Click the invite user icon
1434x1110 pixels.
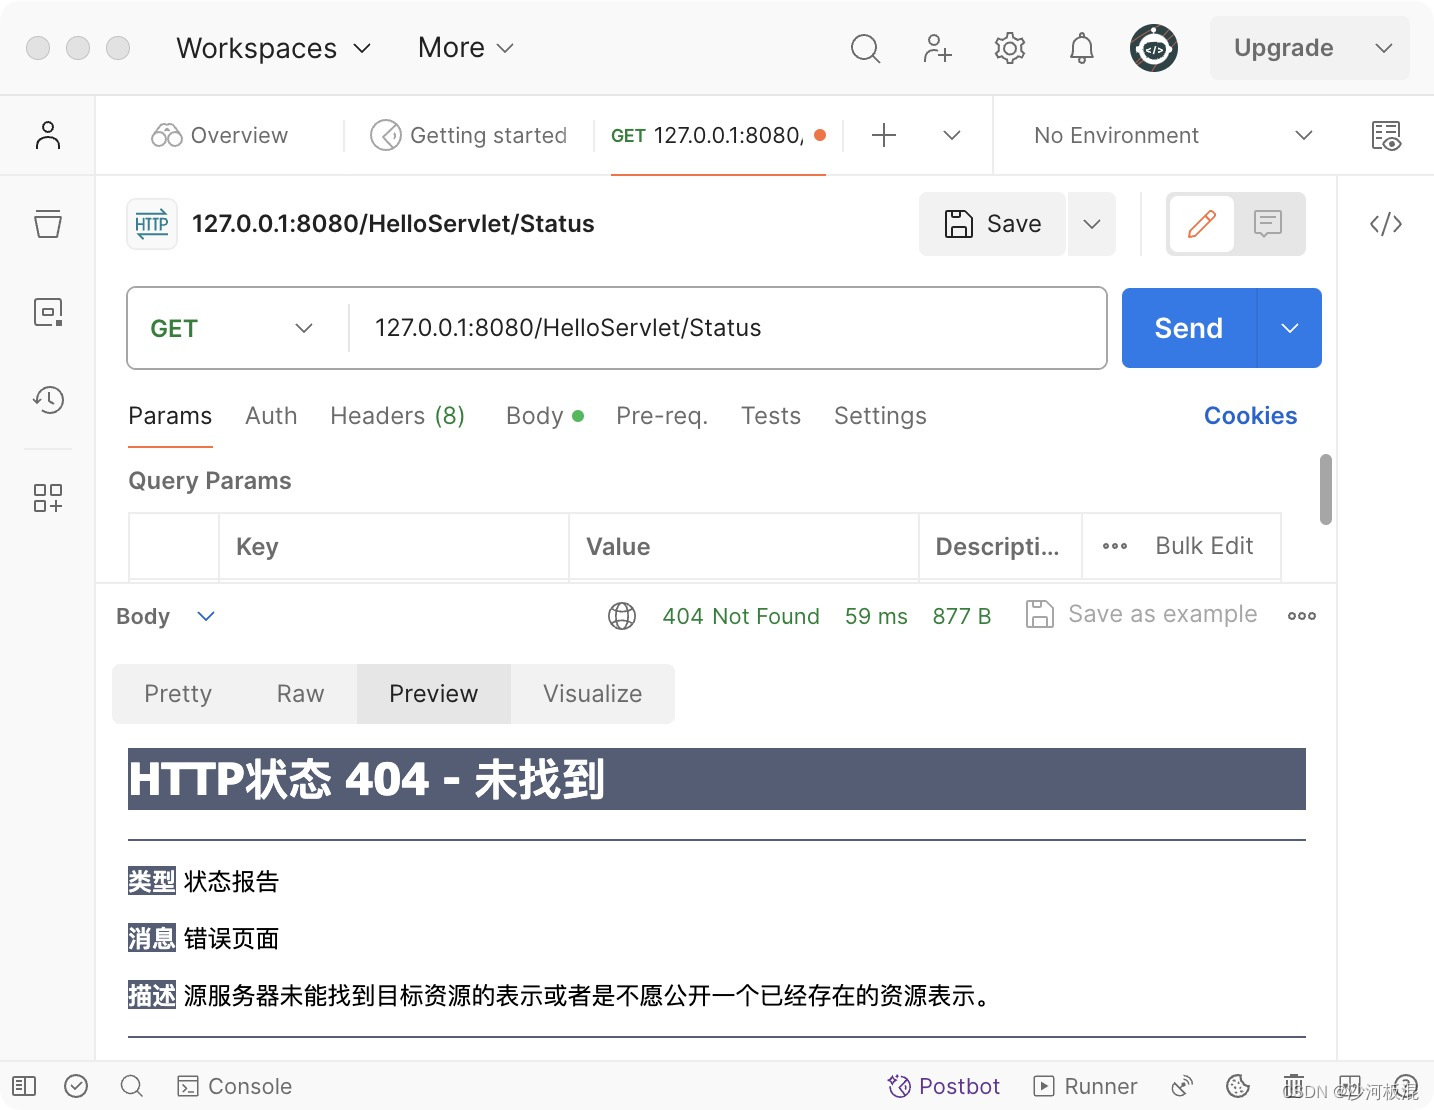[x=937, y=47]
